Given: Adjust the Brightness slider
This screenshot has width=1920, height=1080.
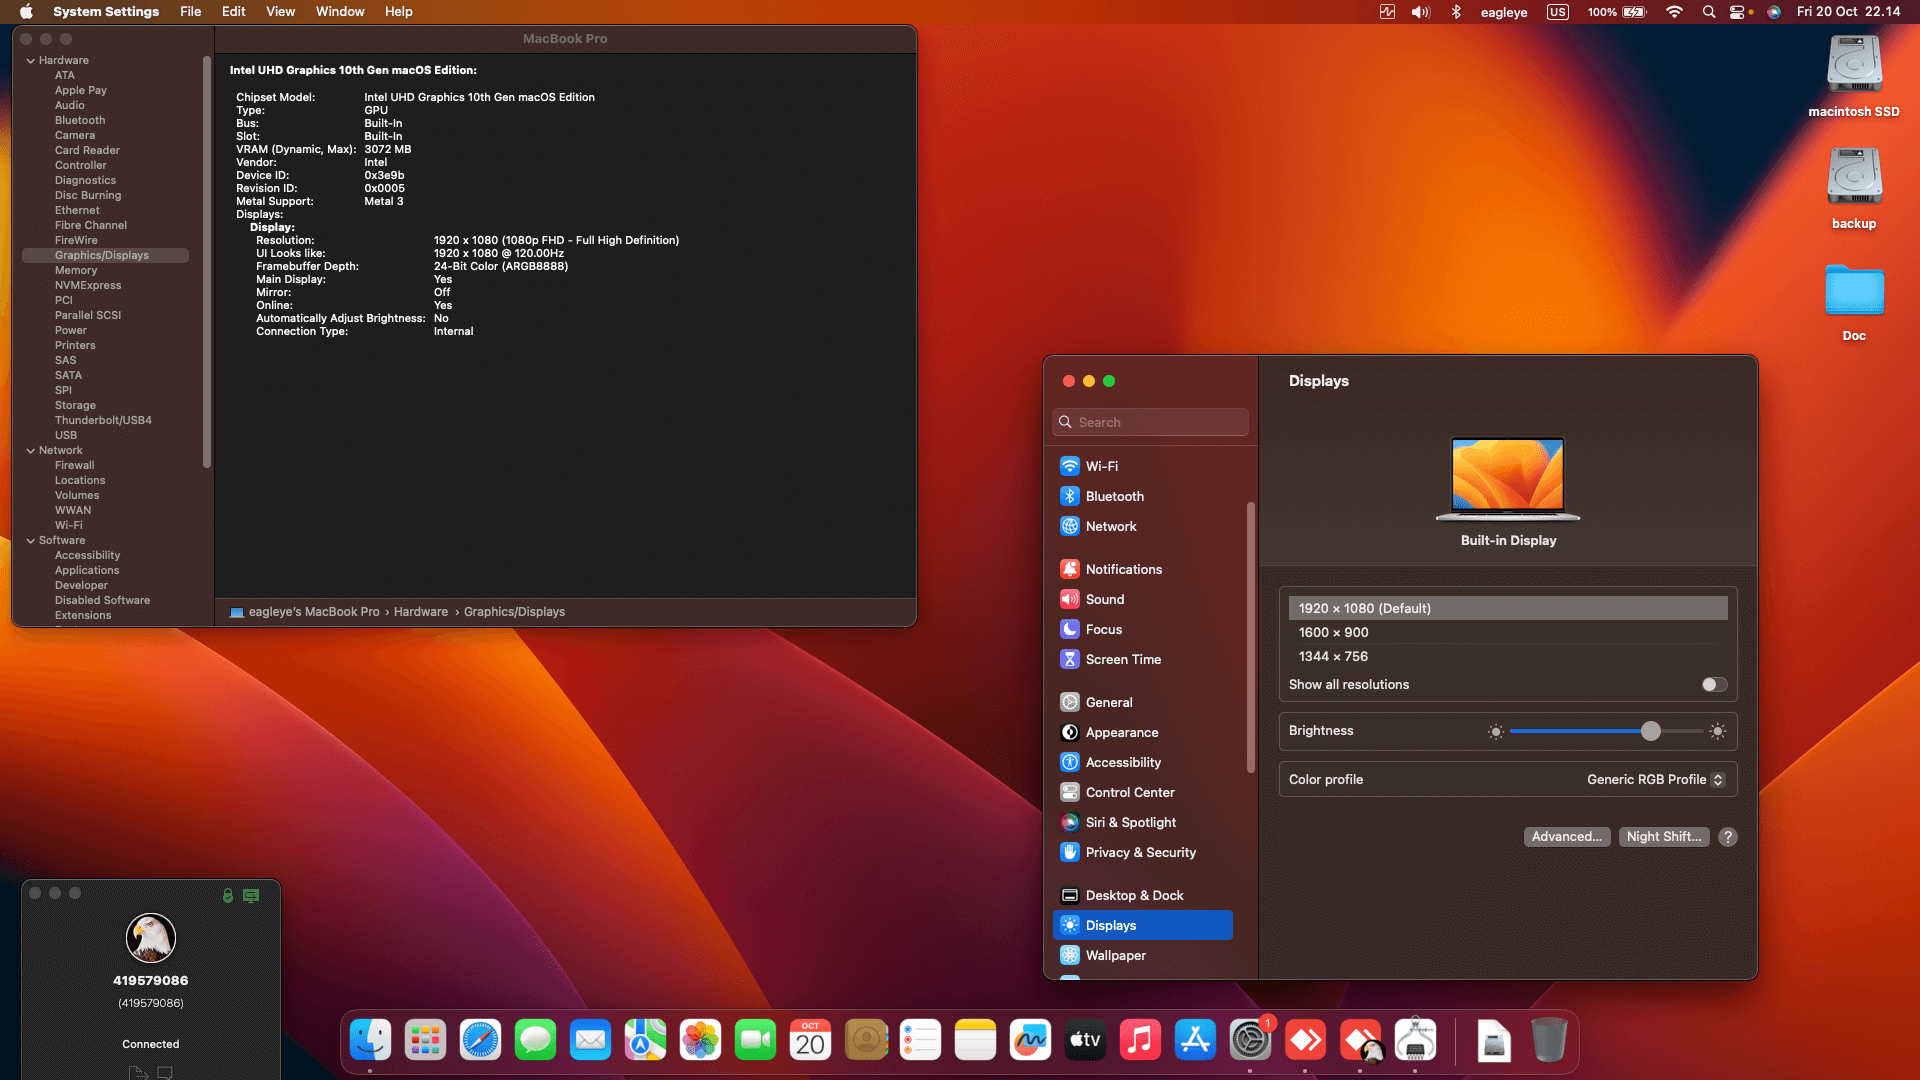Looking at the screenshot, I should [x=1650, y=732].
